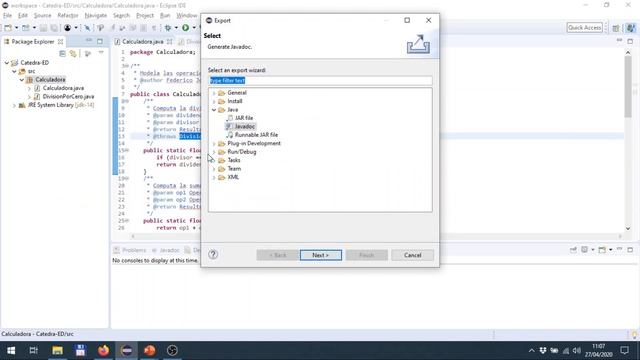
Task: Open Windows Start menu
Action: pos(11,351)
